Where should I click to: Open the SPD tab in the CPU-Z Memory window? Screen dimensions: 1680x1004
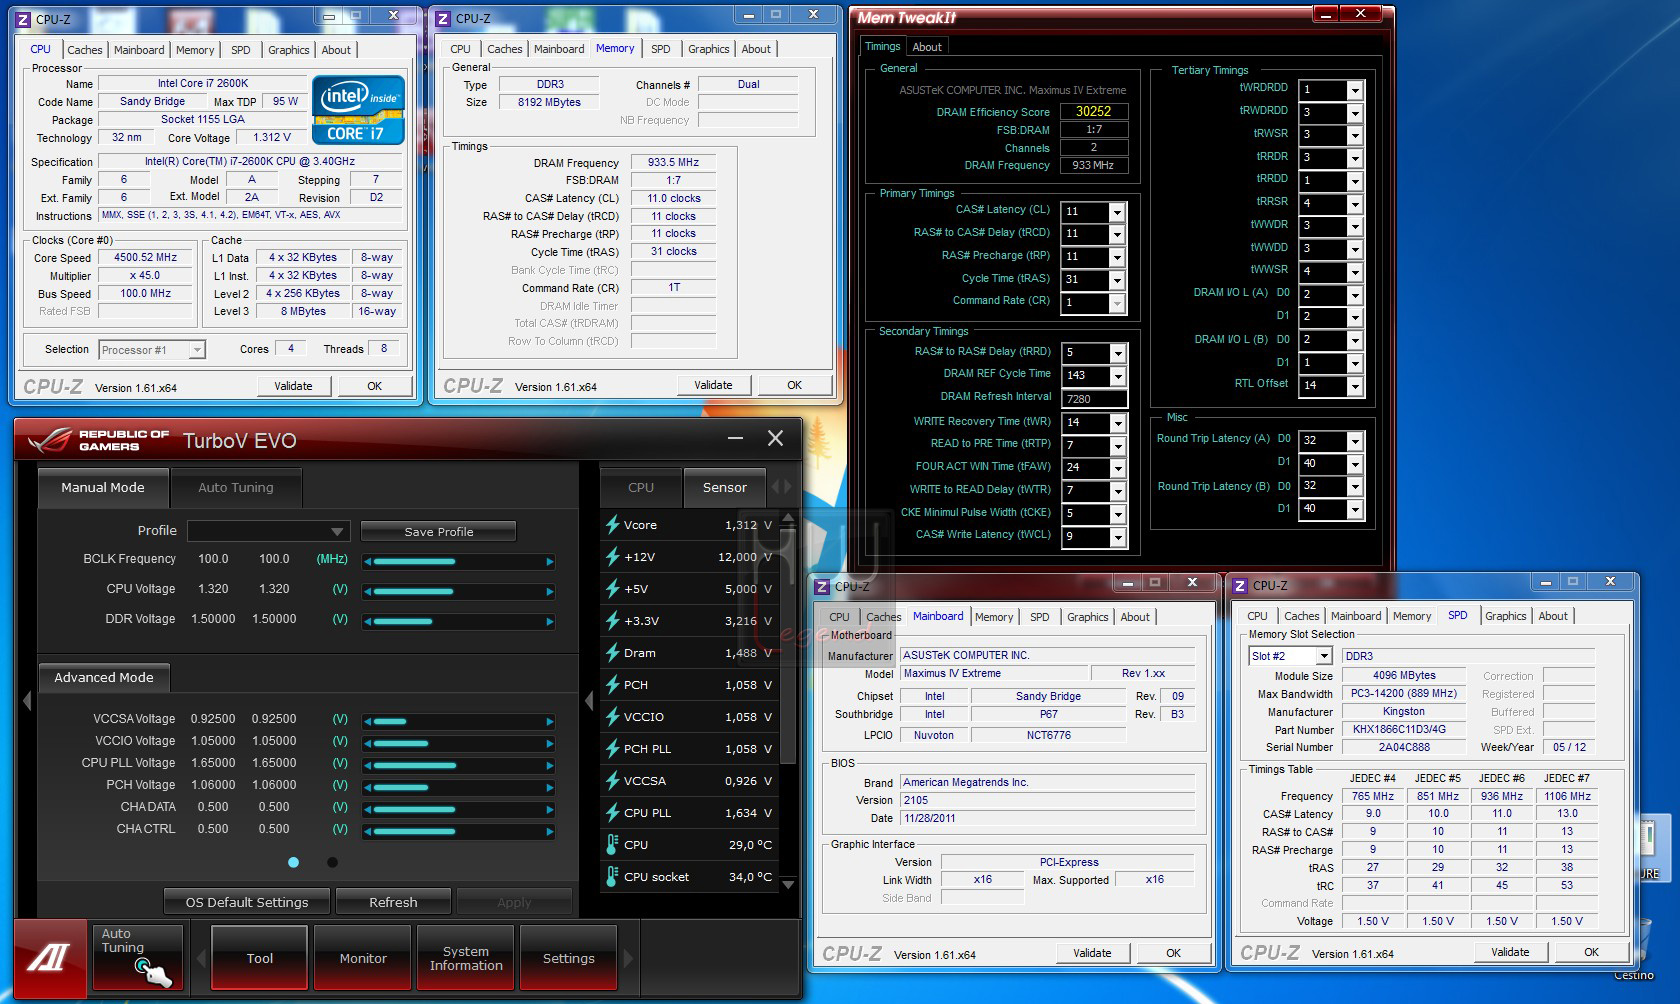click(x=661, y=49)
